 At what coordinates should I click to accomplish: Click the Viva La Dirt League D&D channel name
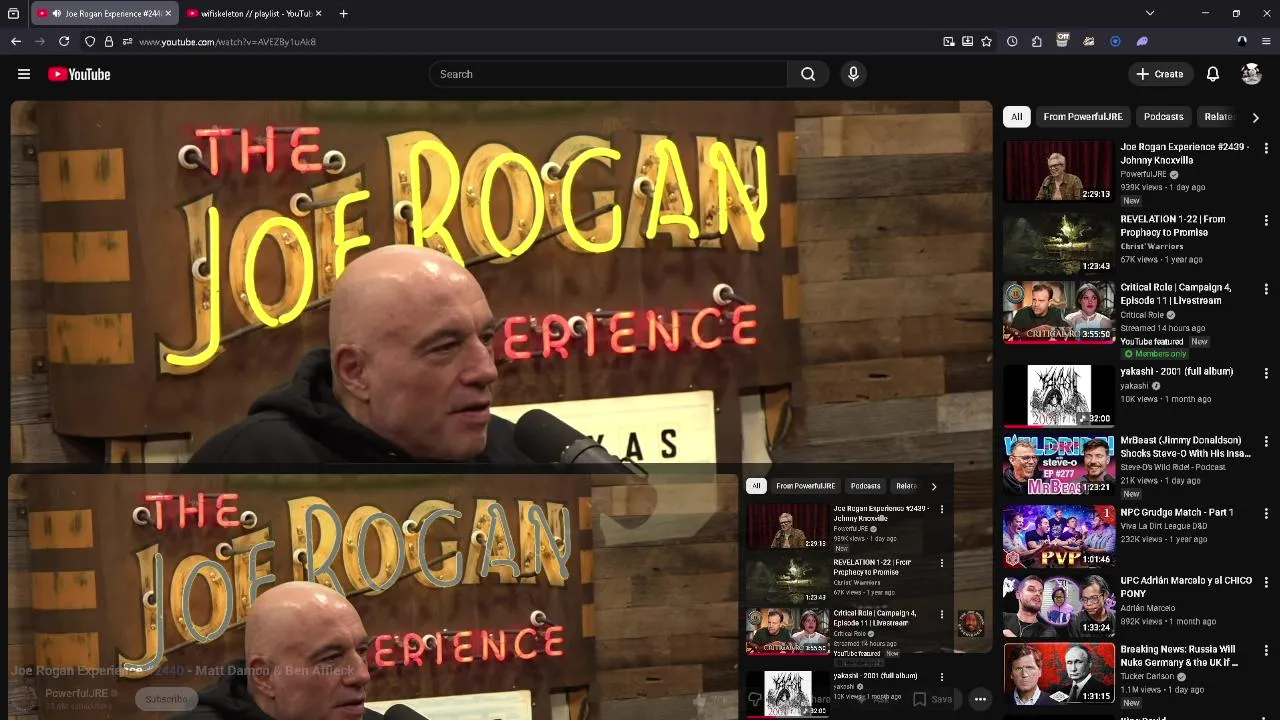1163,525
